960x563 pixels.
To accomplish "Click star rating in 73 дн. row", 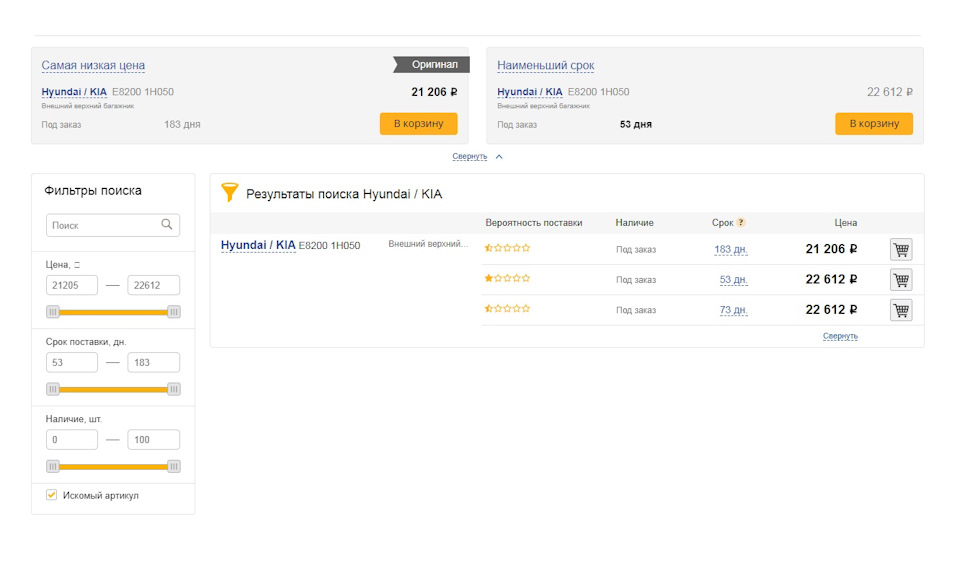I will pyautogui.click(x=507, y=308).
